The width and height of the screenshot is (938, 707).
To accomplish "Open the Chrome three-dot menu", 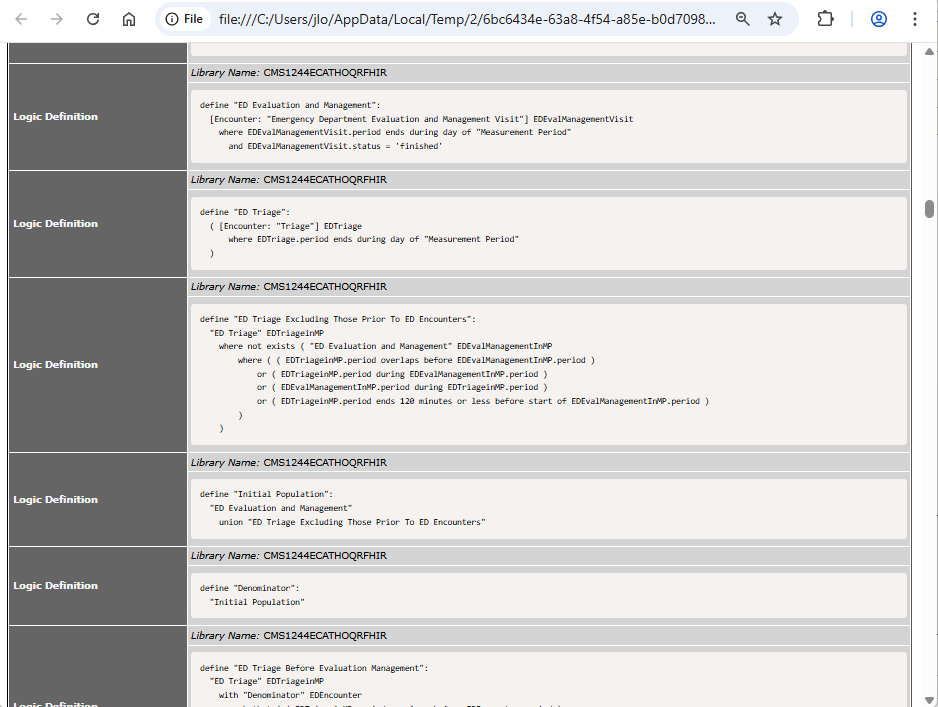I will (x=915, y=19).
